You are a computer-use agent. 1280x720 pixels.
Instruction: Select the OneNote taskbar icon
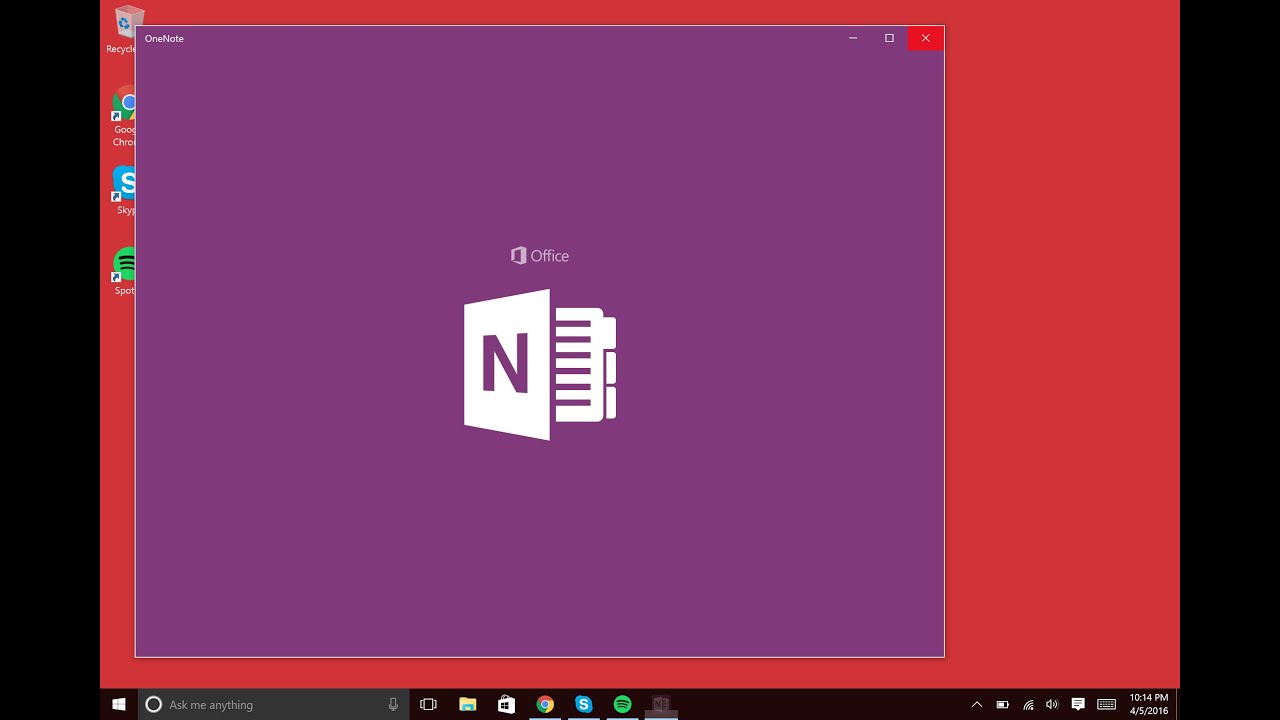661,704
